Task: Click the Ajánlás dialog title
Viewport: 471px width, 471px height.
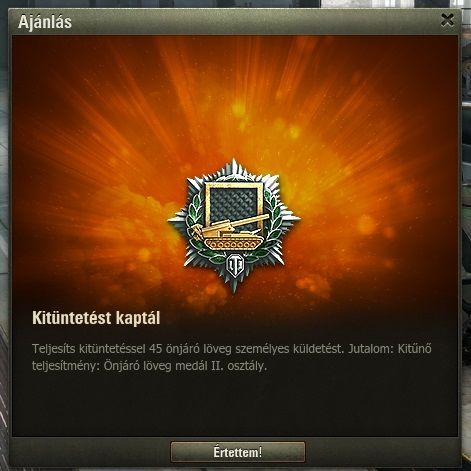Action: 45,22
